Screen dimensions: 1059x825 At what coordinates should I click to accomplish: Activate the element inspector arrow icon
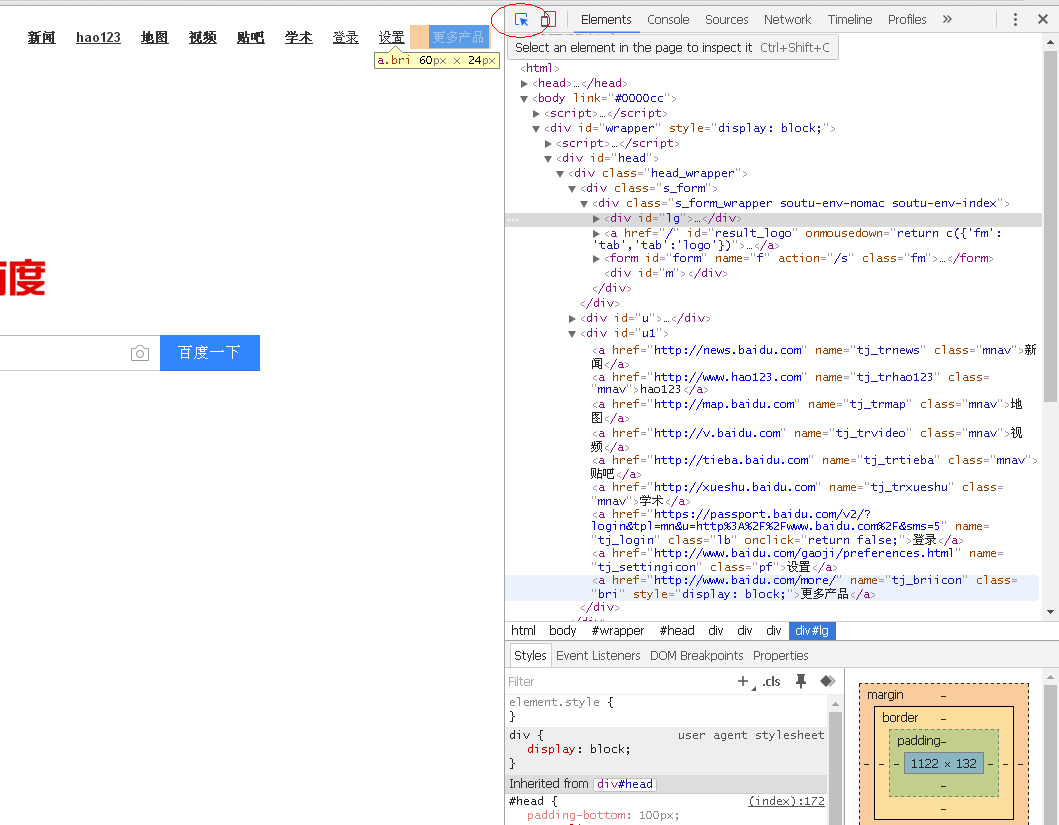pyautogui.click(x=521, y=20)
